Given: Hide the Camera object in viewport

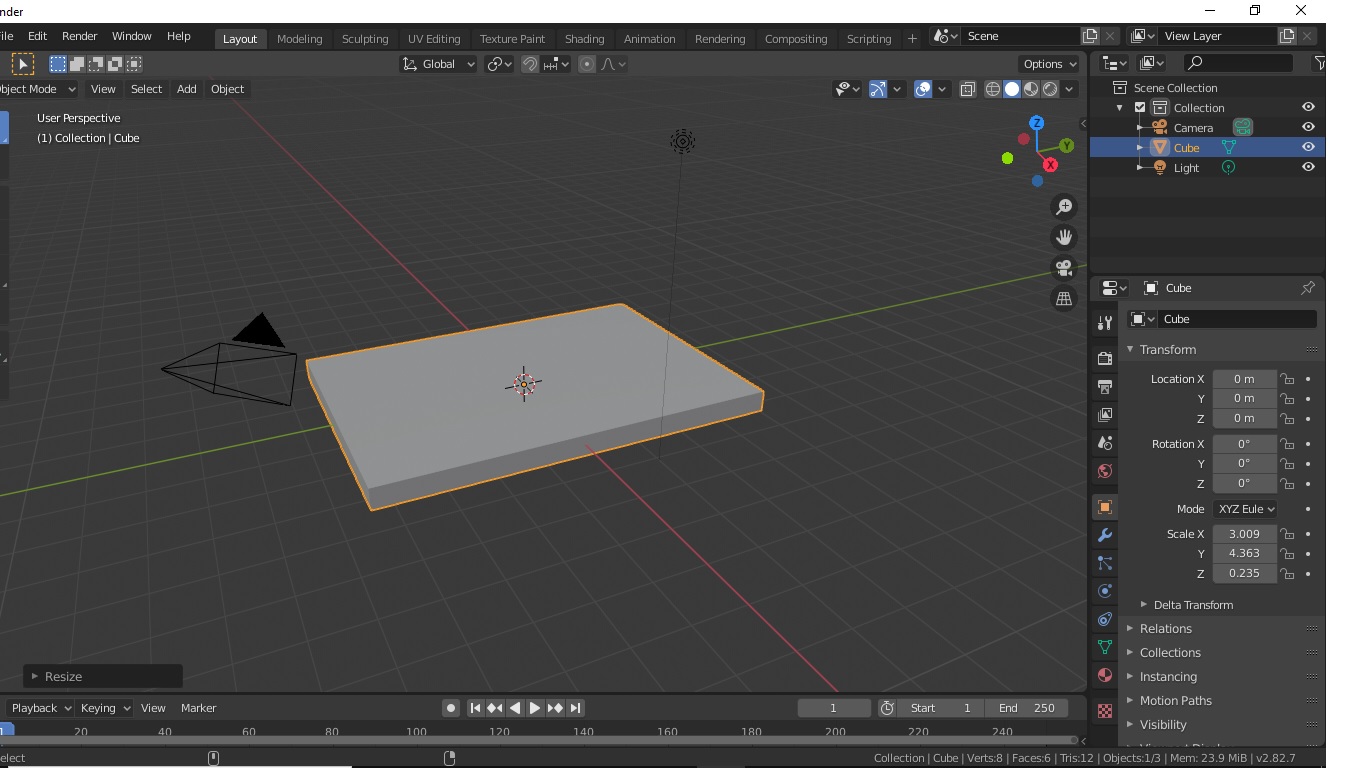Looking at the screenshot, I should point(1308,127).
